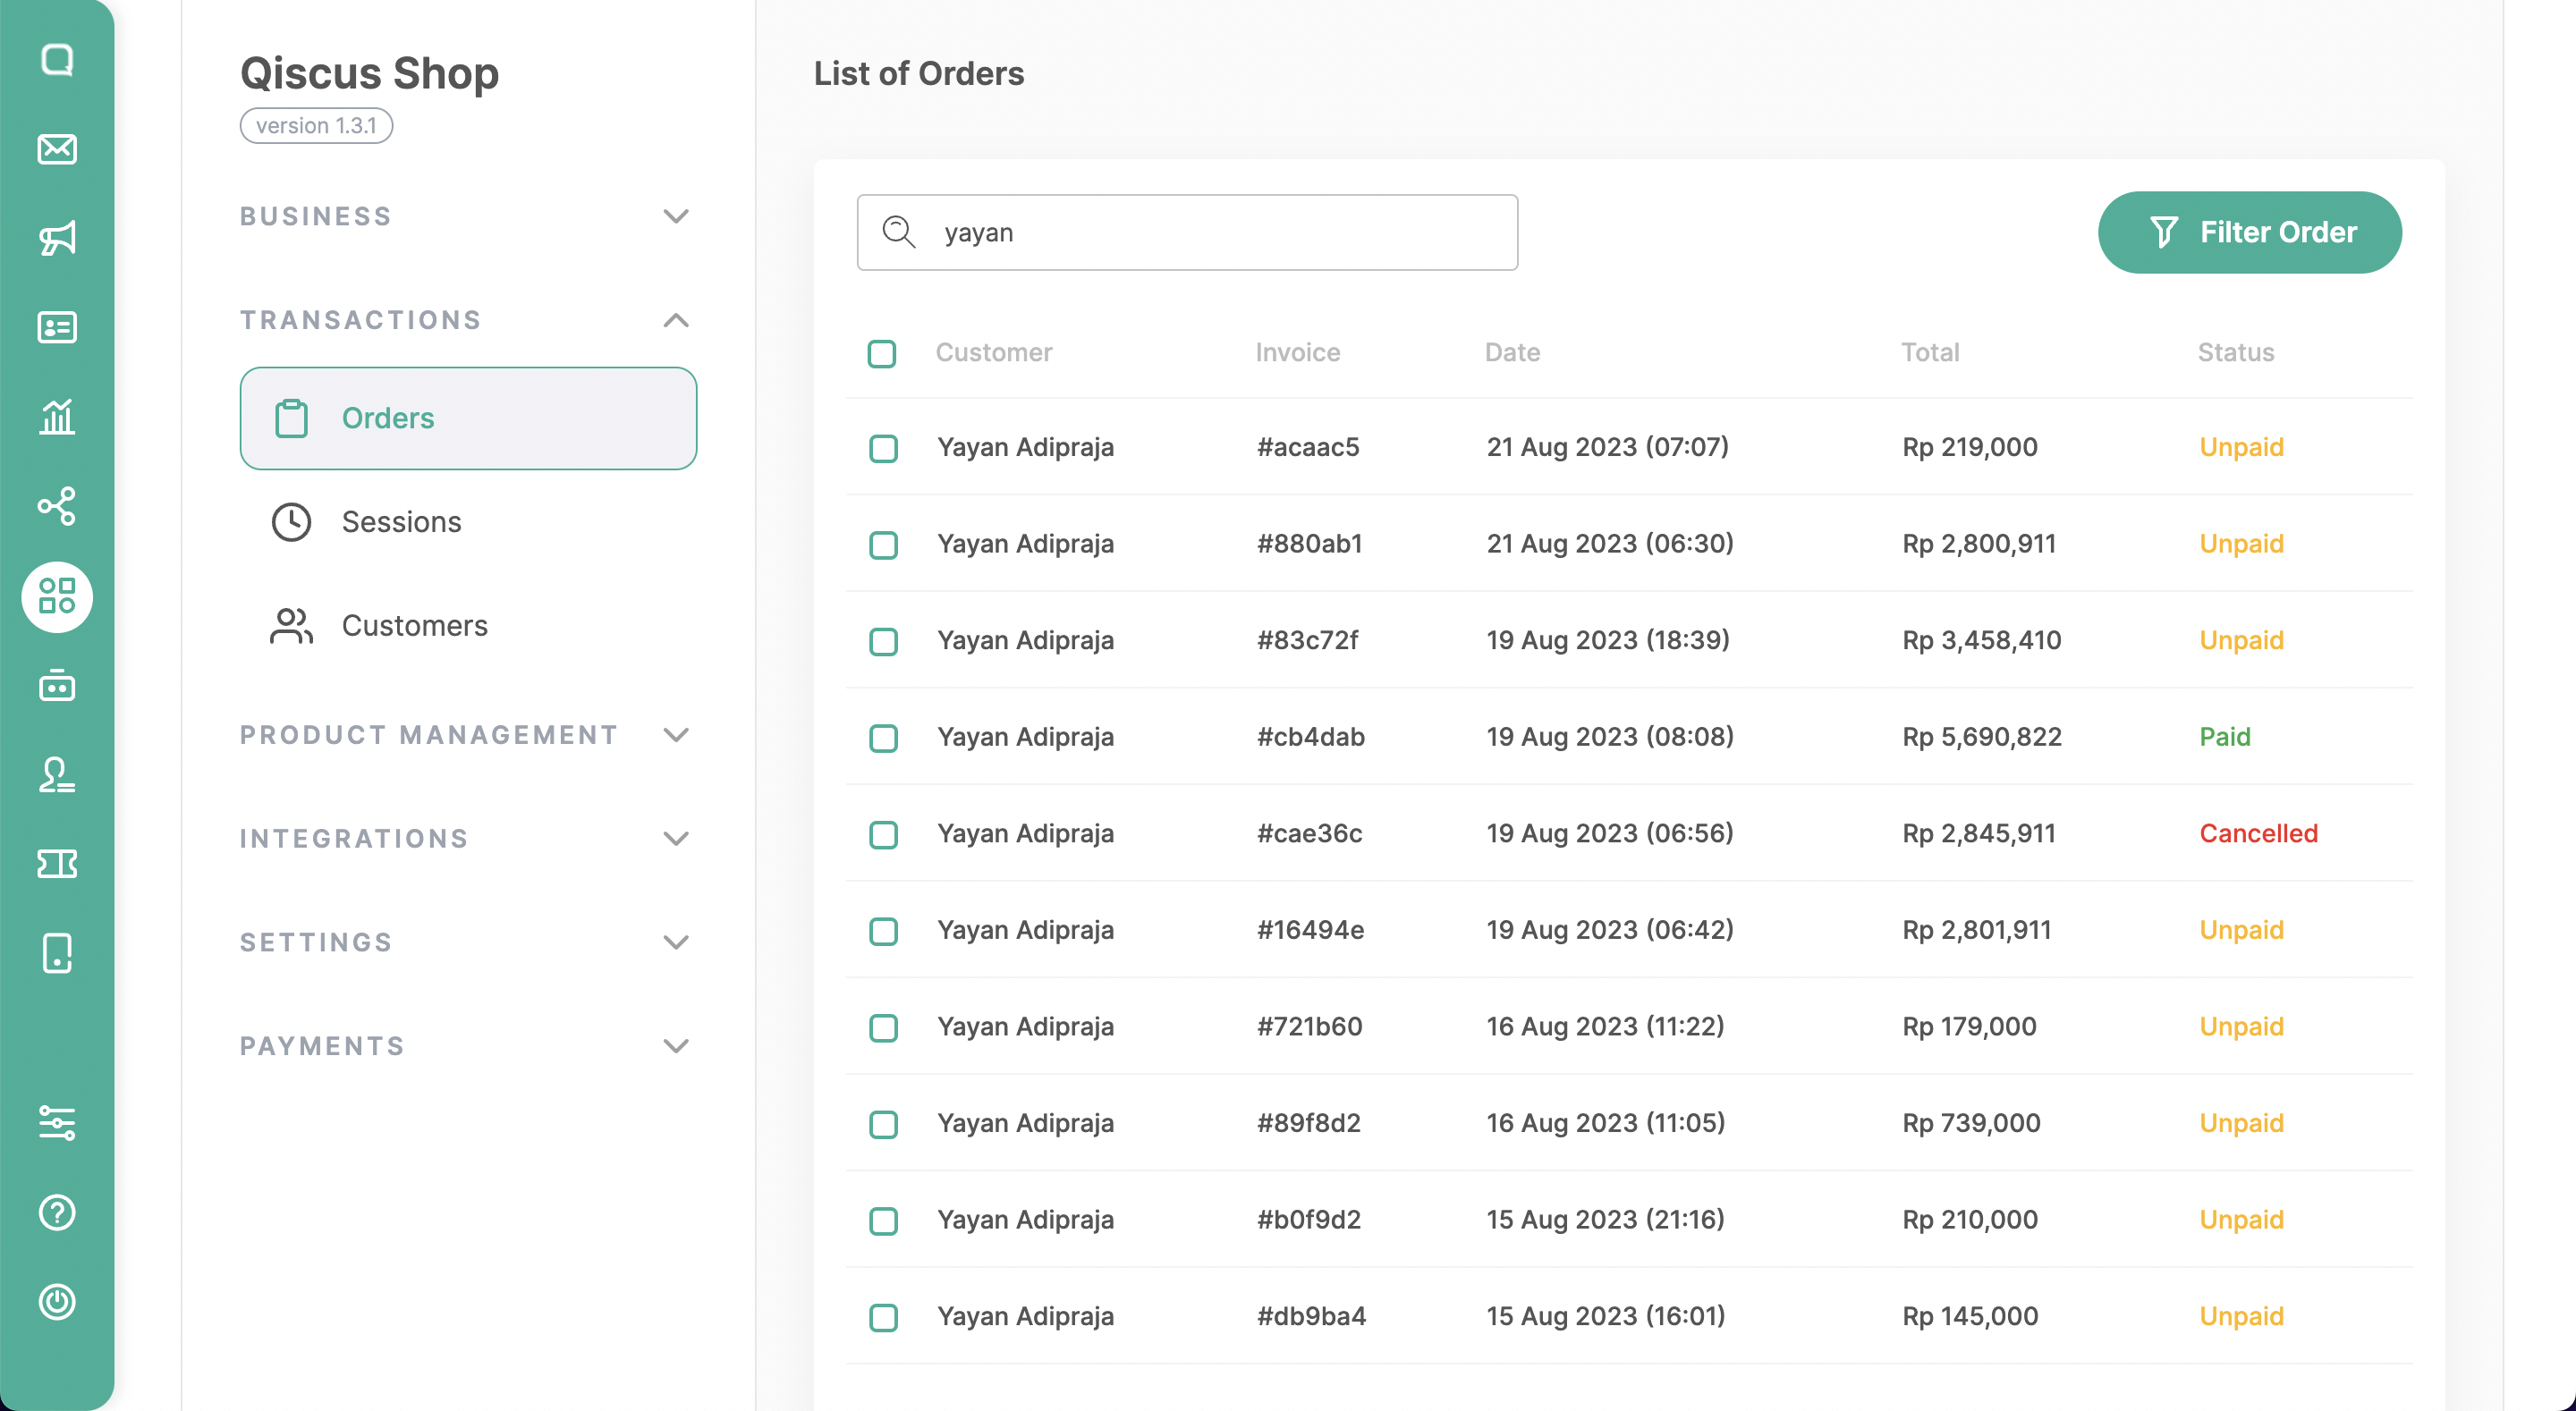Screen dimensions: 2576x1411
Task: Click the share integration nodes icon
Action: [x=57, y=506]
